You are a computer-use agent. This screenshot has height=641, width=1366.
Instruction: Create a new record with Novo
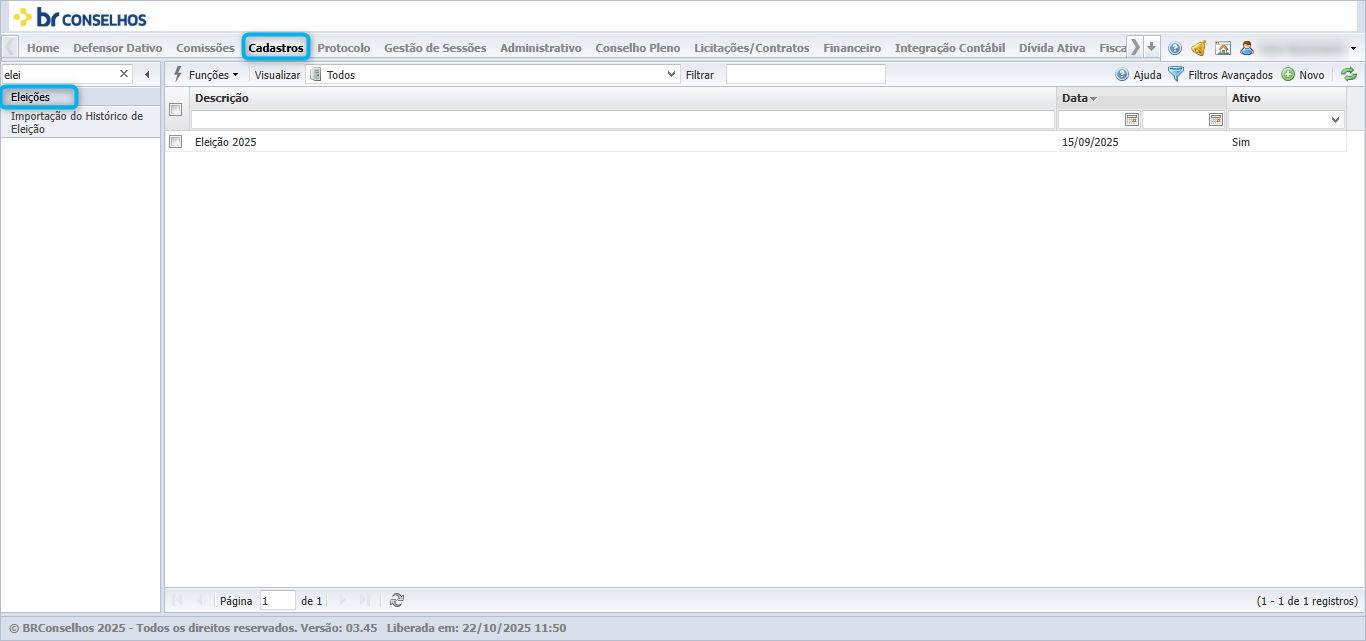pos(1303,75)
